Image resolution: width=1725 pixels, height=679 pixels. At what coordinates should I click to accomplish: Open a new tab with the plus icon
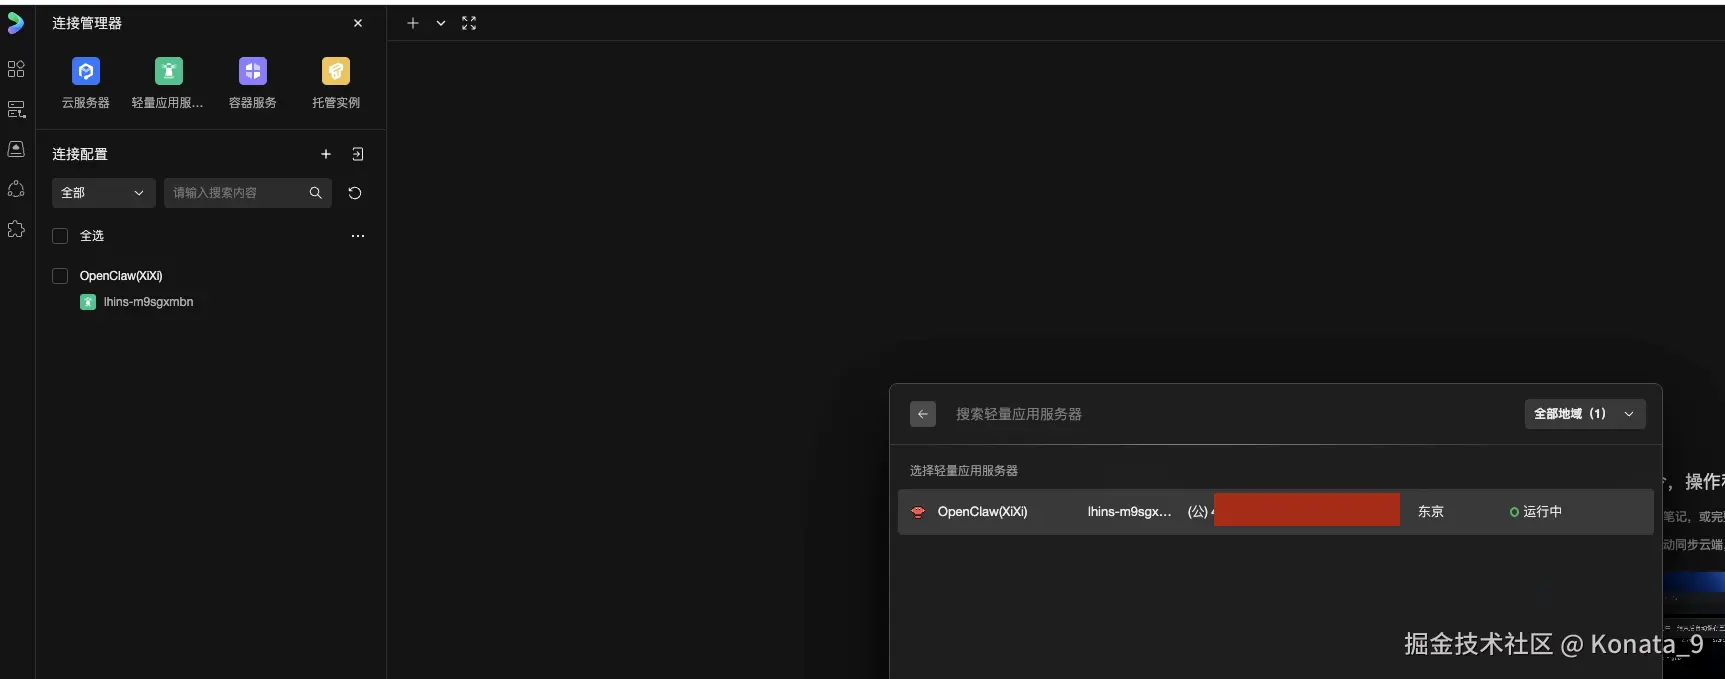click(x=413, y=23)
